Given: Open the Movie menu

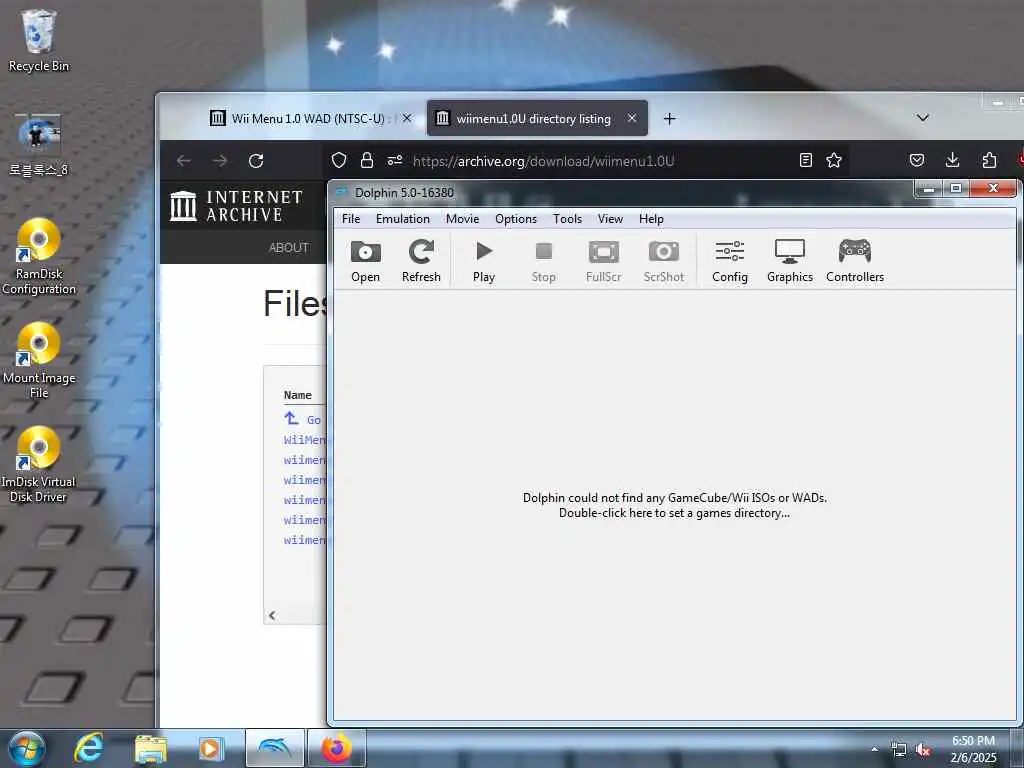Looking at the screenshot, I should [462, 219].
